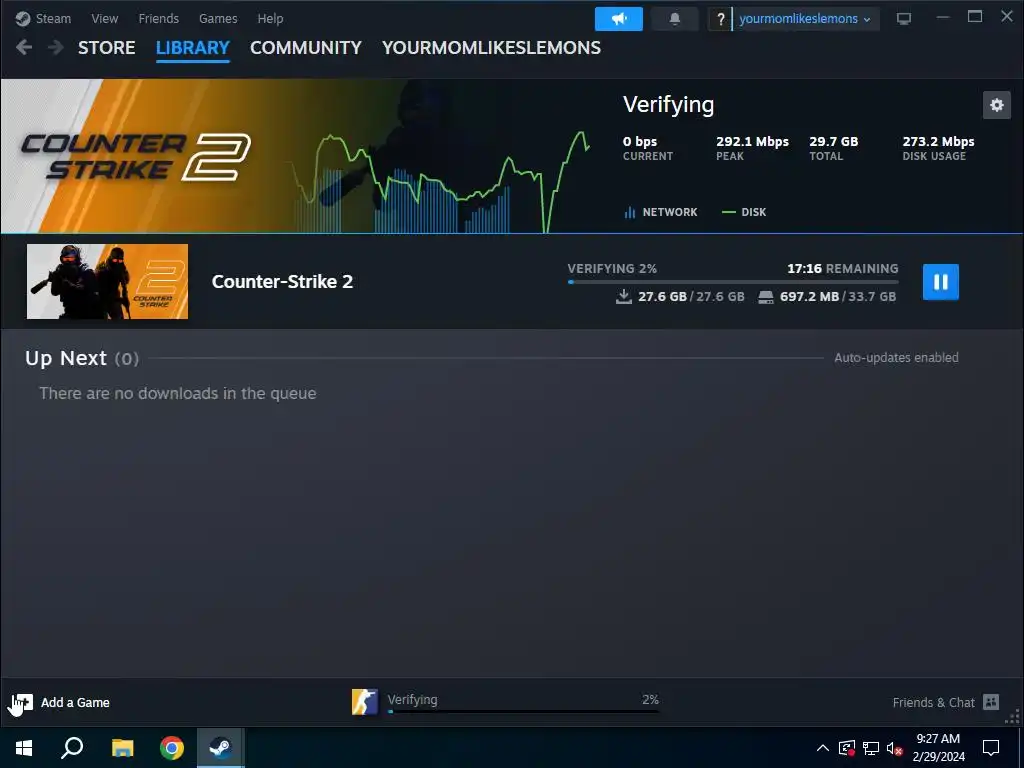This screenshot has height=768, width=1024.
Task: Click the Counter-Strike 2 game thumbnail
Action: [x=107, y=281]
